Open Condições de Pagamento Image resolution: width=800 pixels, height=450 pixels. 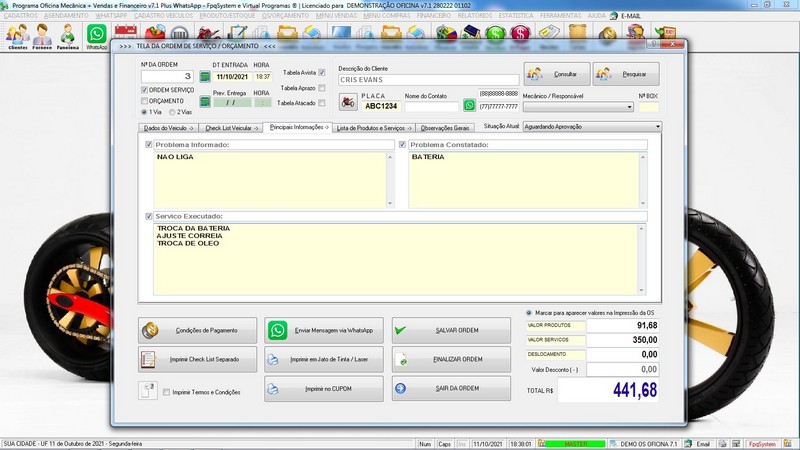click(197, 330)
